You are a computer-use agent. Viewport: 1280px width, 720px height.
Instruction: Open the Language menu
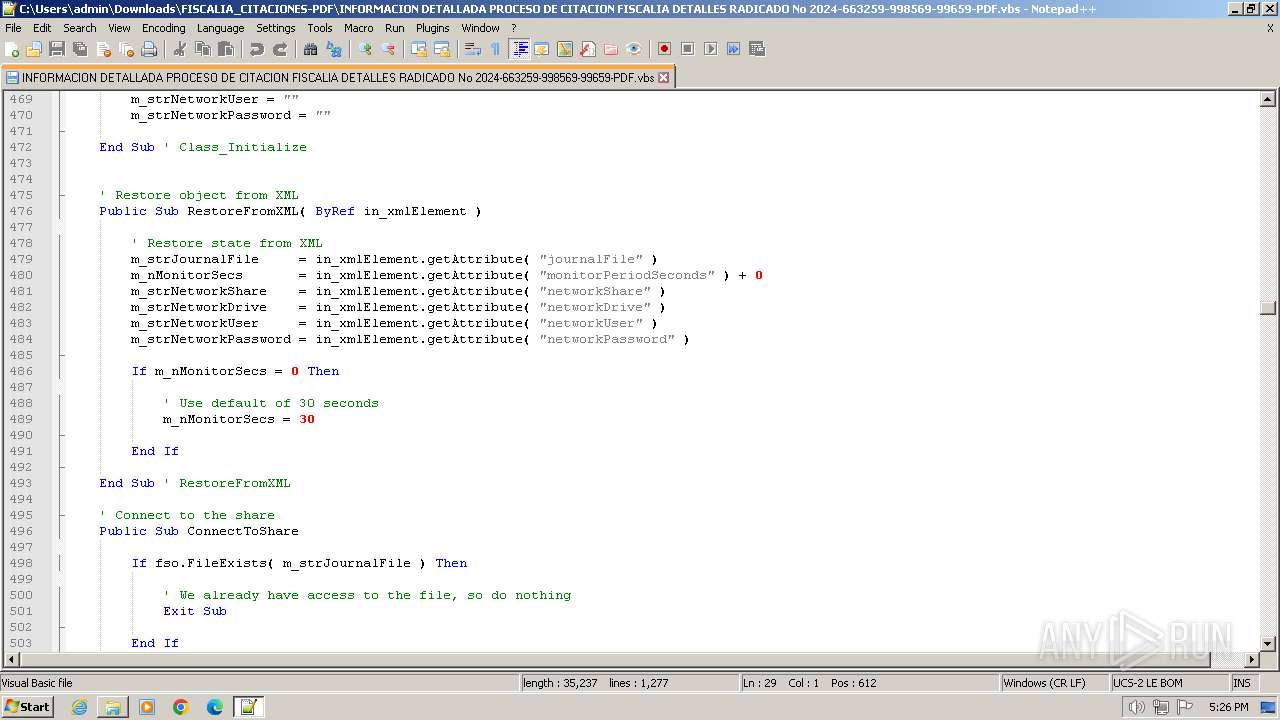coord(220,28)
